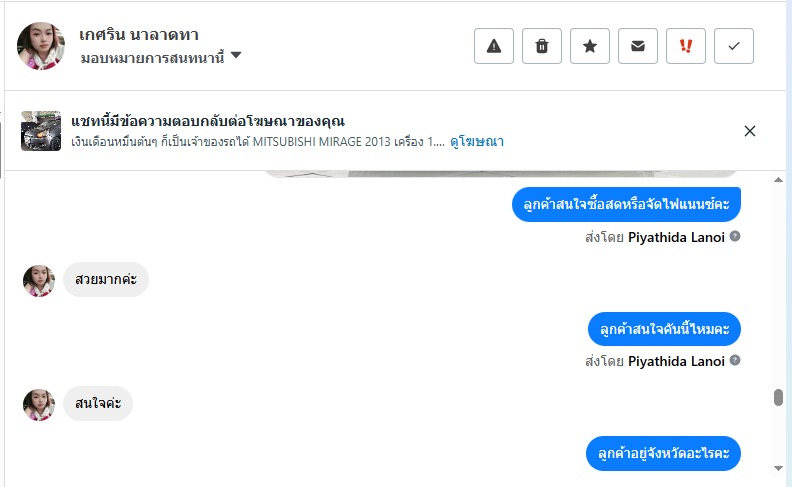The height and width of the screenshot is (487, 792).
Task: Click the customer name เกศริน นาลาดทา
Action: [139, 35]
